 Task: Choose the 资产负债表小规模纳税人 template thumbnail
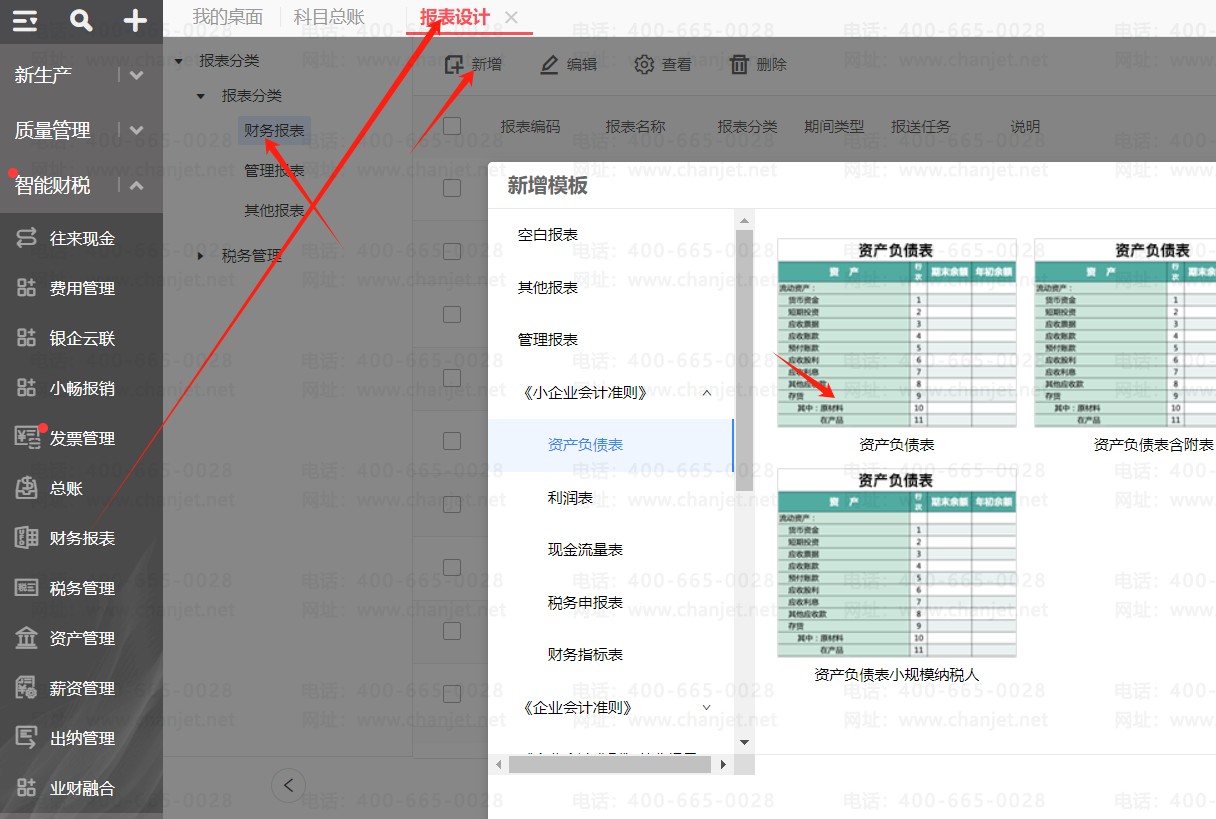tap(896, 563)
